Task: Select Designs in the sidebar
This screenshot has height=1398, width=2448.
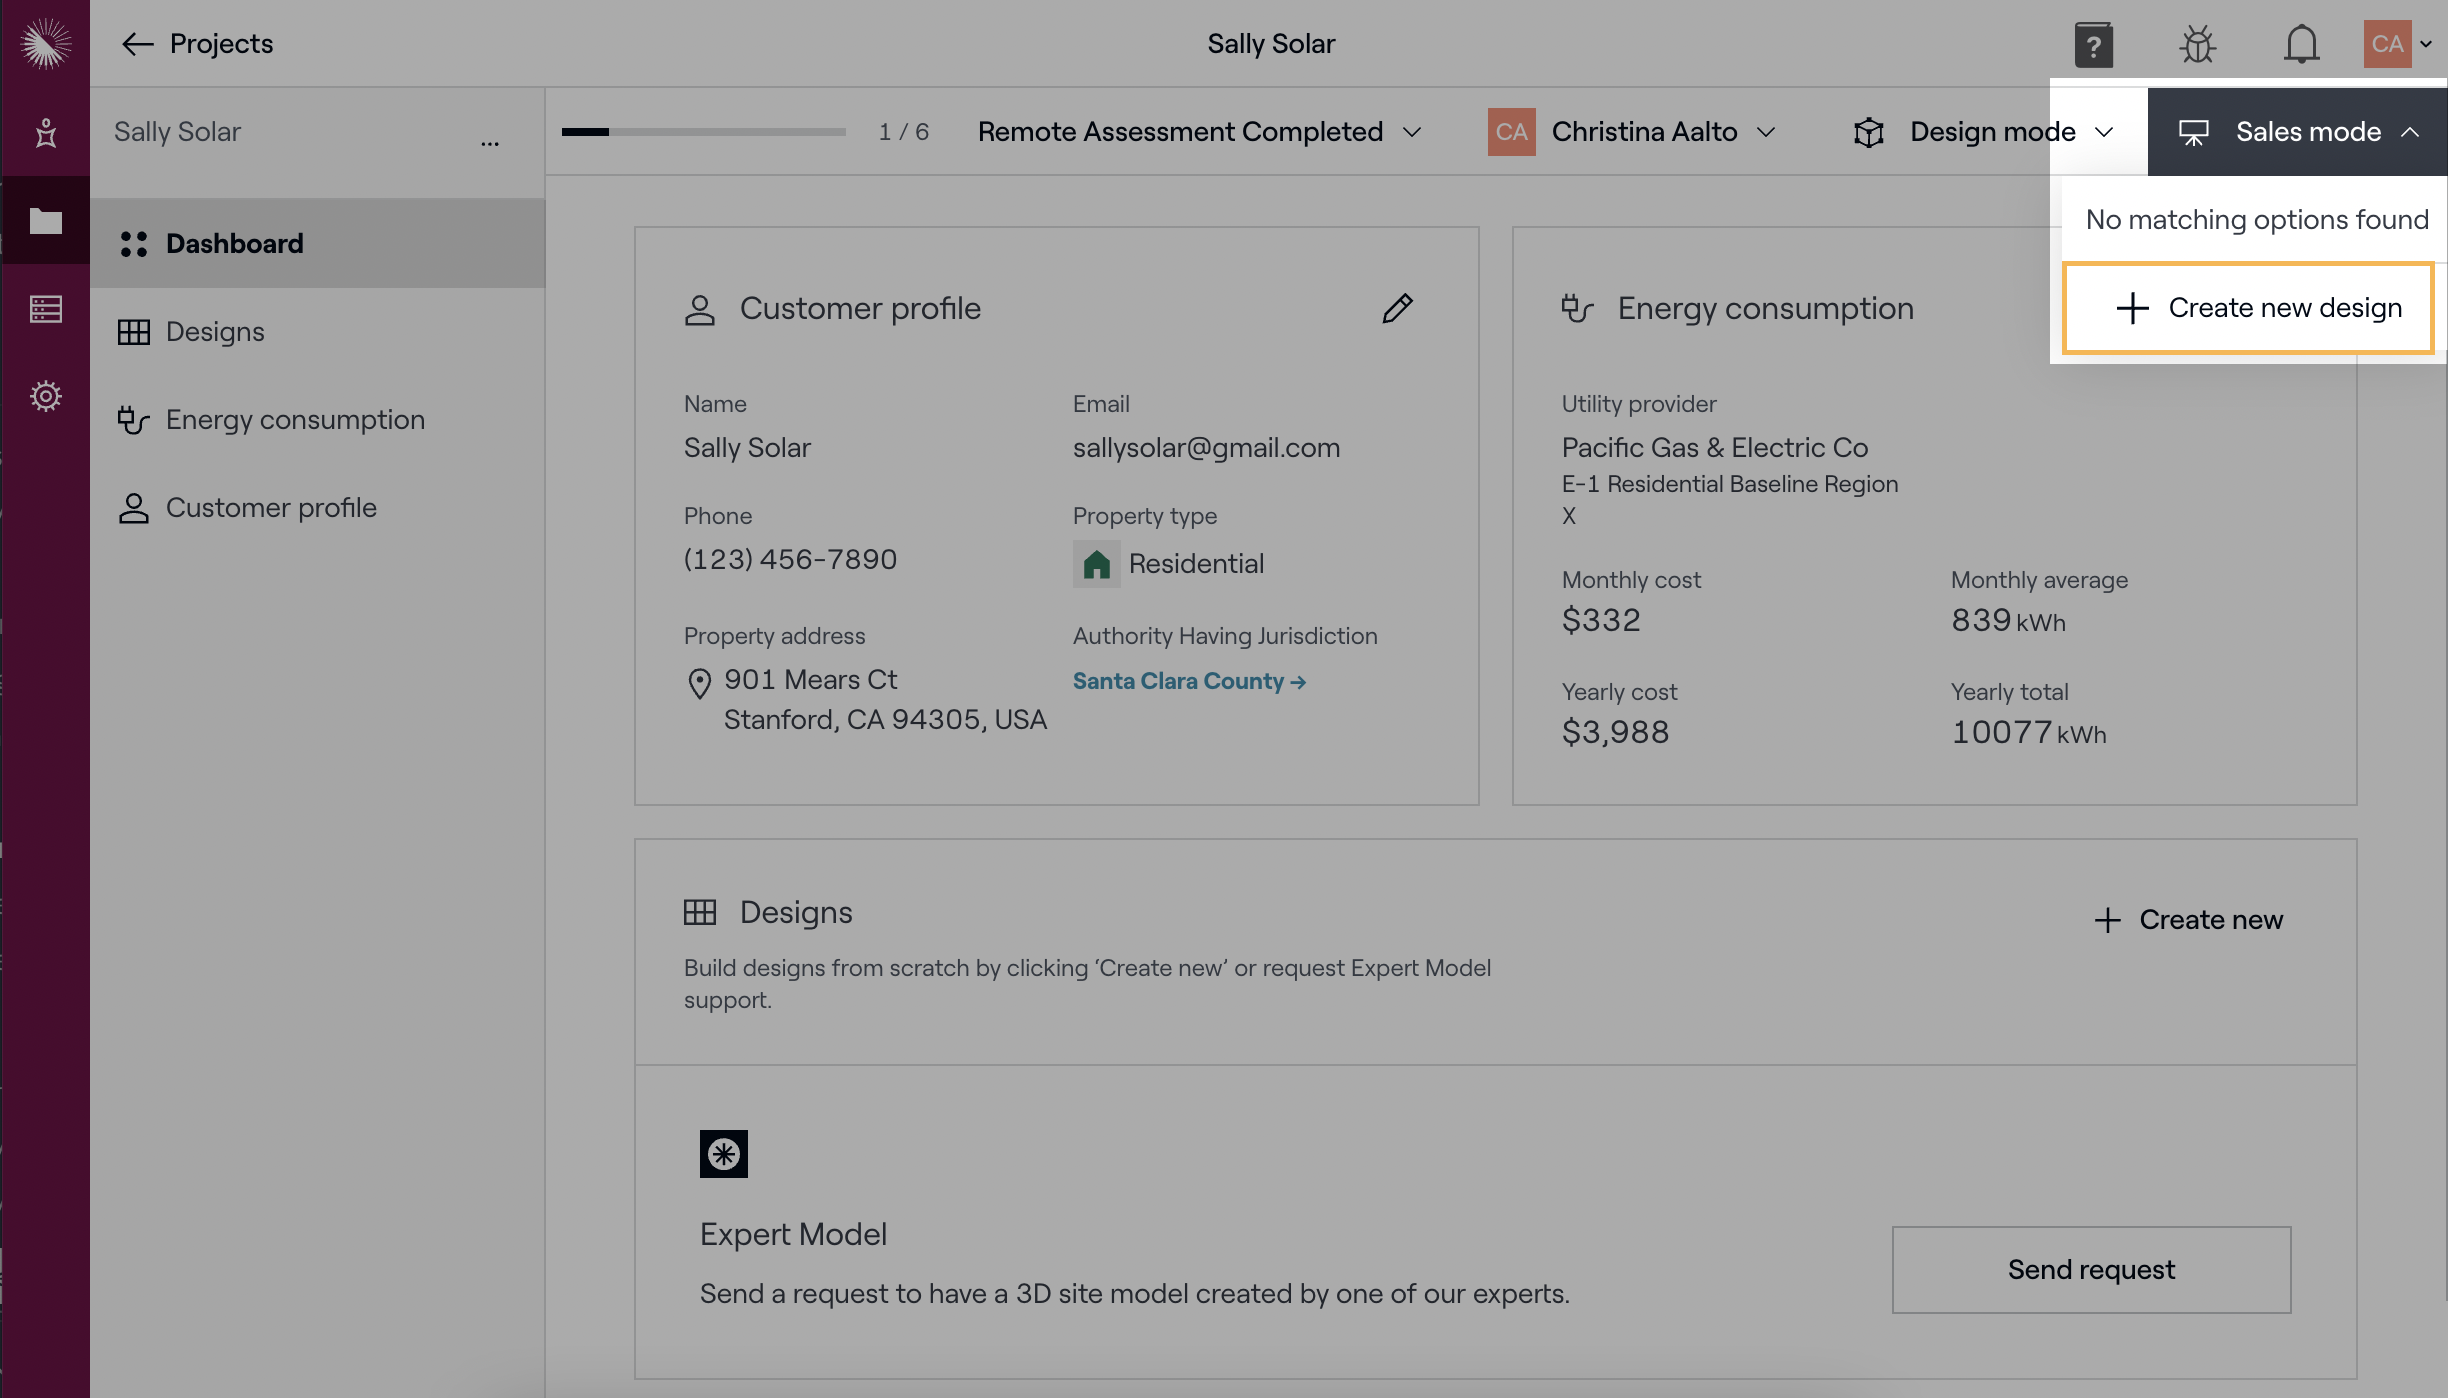Action: pyautogui.click(x=215, y=332)
